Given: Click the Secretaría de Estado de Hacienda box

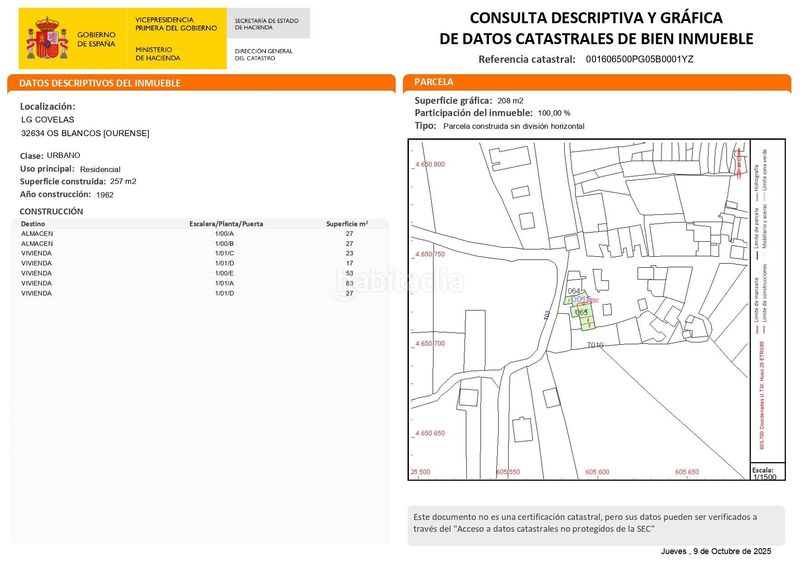Looking at the screenshot, I should pos(267,23).
